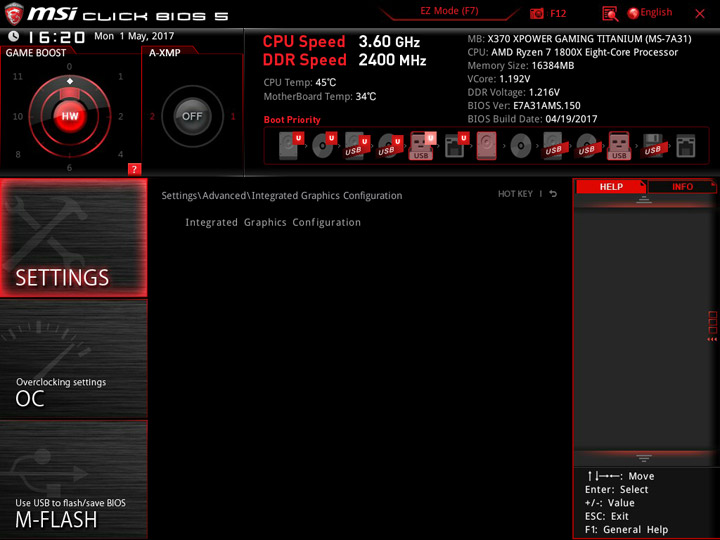Select the UEFI hard disk boot device icon
The width and height of the screenshot is (720, 540).
click(x=291, y=146)
